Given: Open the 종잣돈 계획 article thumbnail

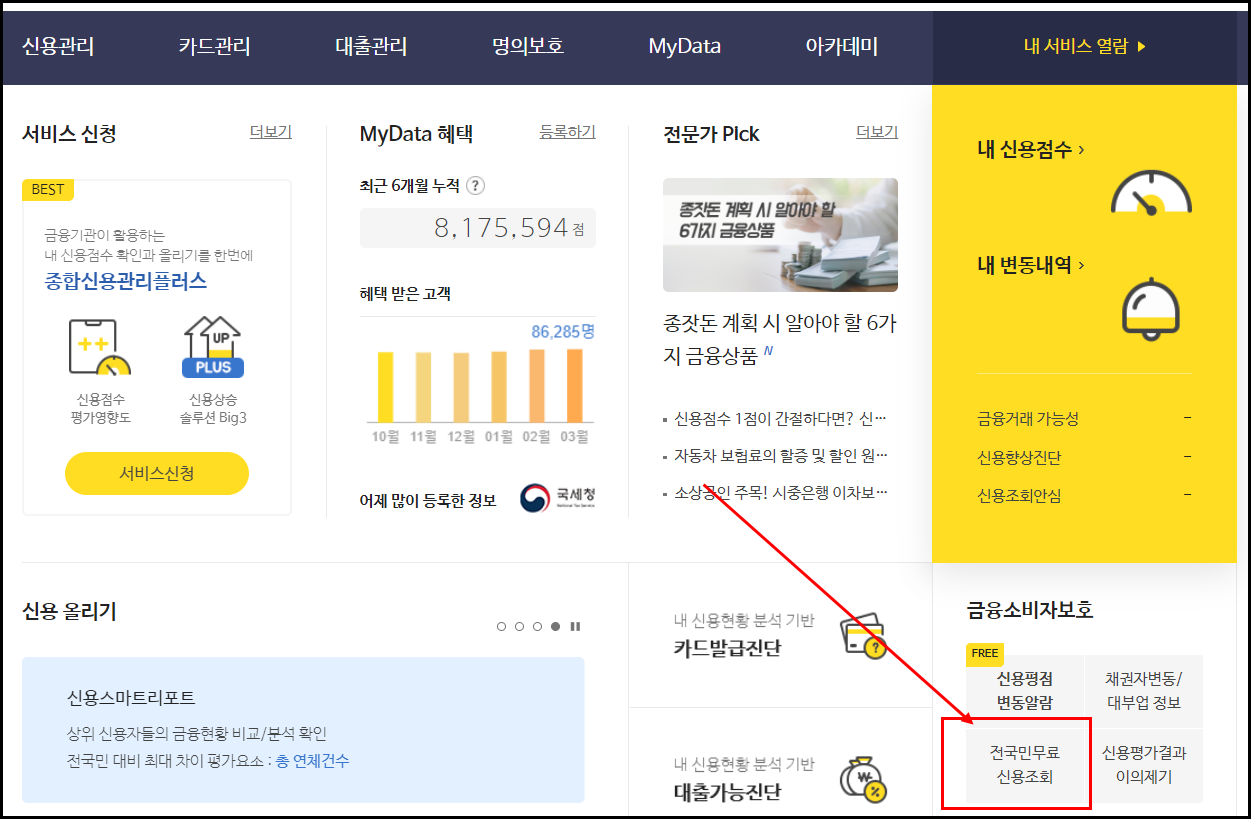Looking at the screenshot, I should click(780, 235).
